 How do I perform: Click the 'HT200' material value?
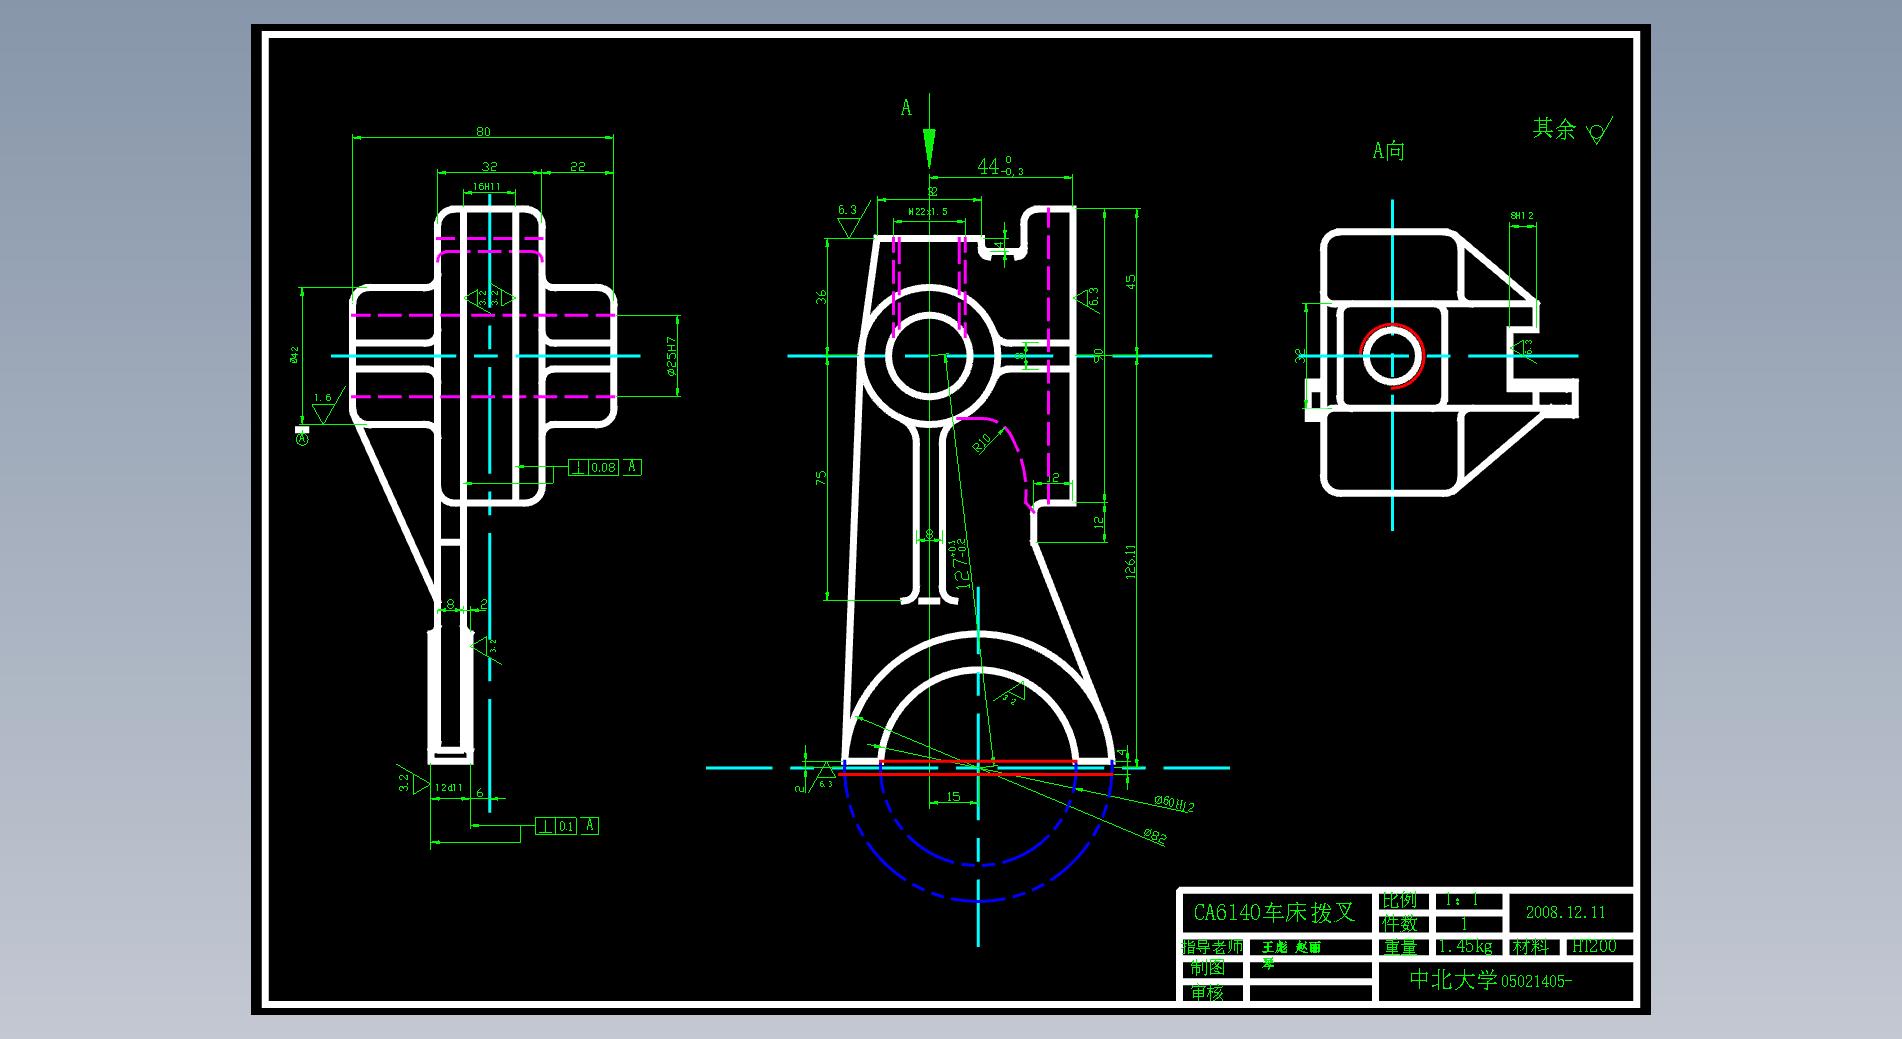[x=1594, y=946]
